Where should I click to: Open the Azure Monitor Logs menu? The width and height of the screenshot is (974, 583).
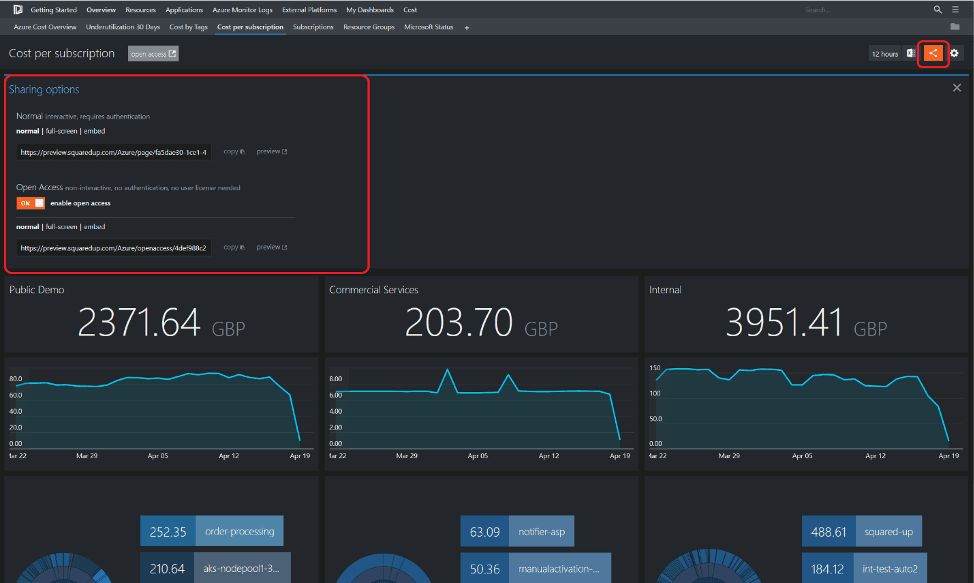pos(242,10)
